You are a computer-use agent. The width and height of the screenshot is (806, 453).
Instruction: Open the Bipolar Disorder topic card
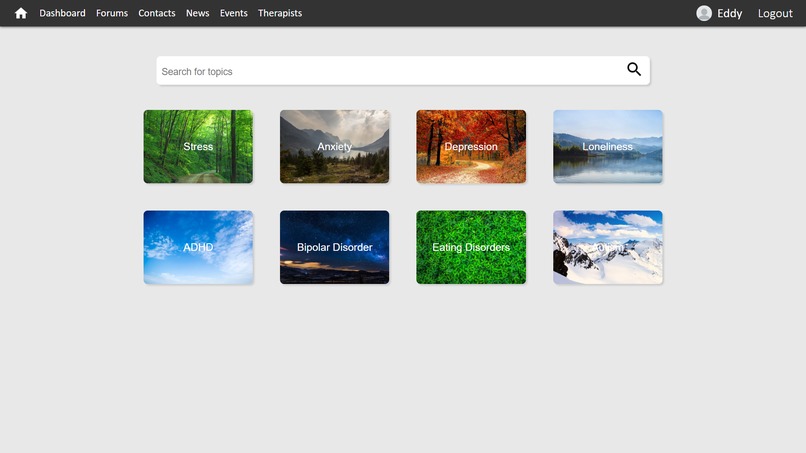click(335, 247)
